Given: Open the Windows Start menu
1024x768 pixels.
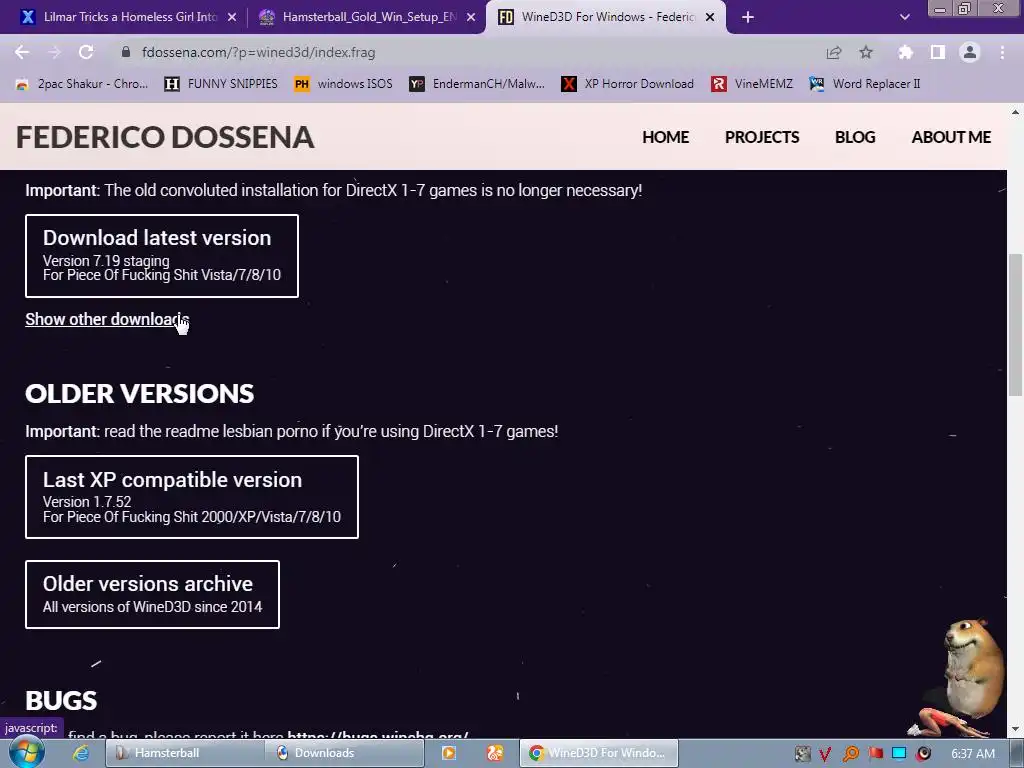Looking at the screenshot, I should 27,753.
